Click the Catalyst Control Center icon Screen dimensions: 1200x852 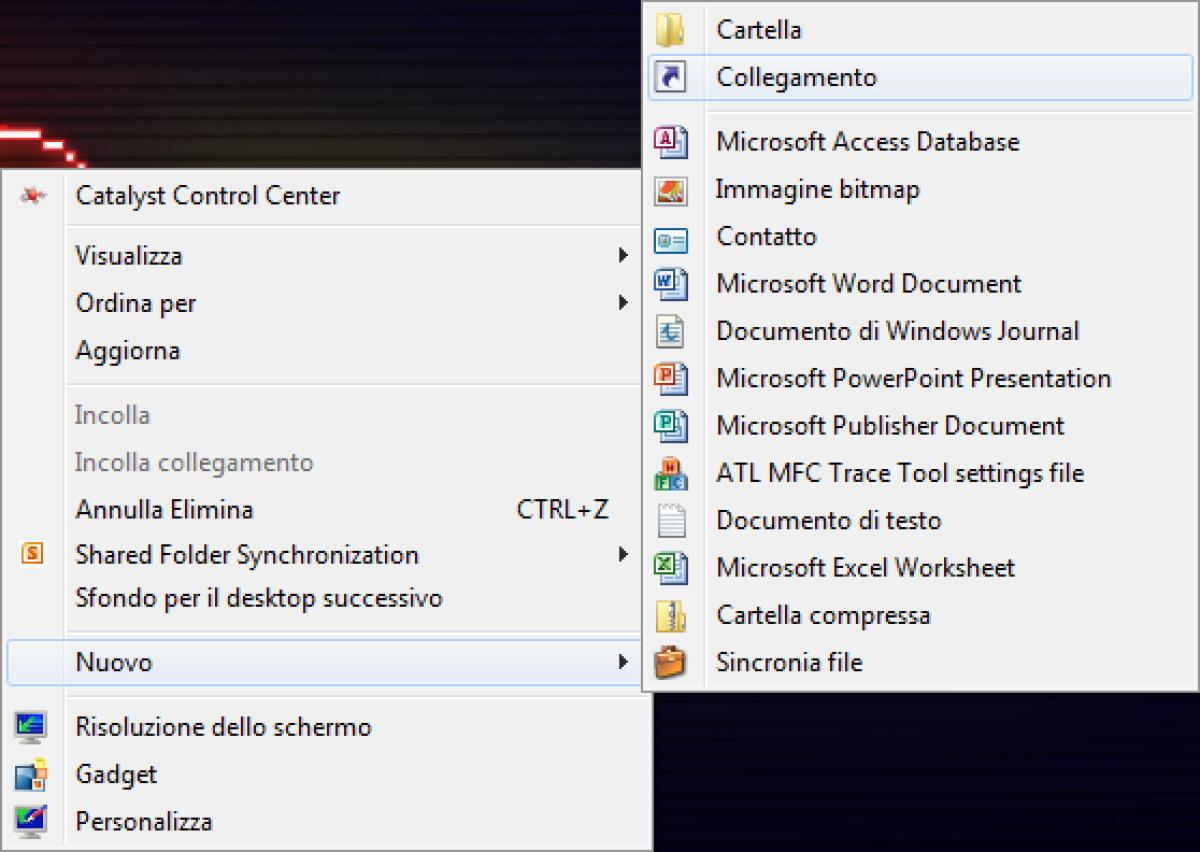pyautogui.click(x=32, y=196)
